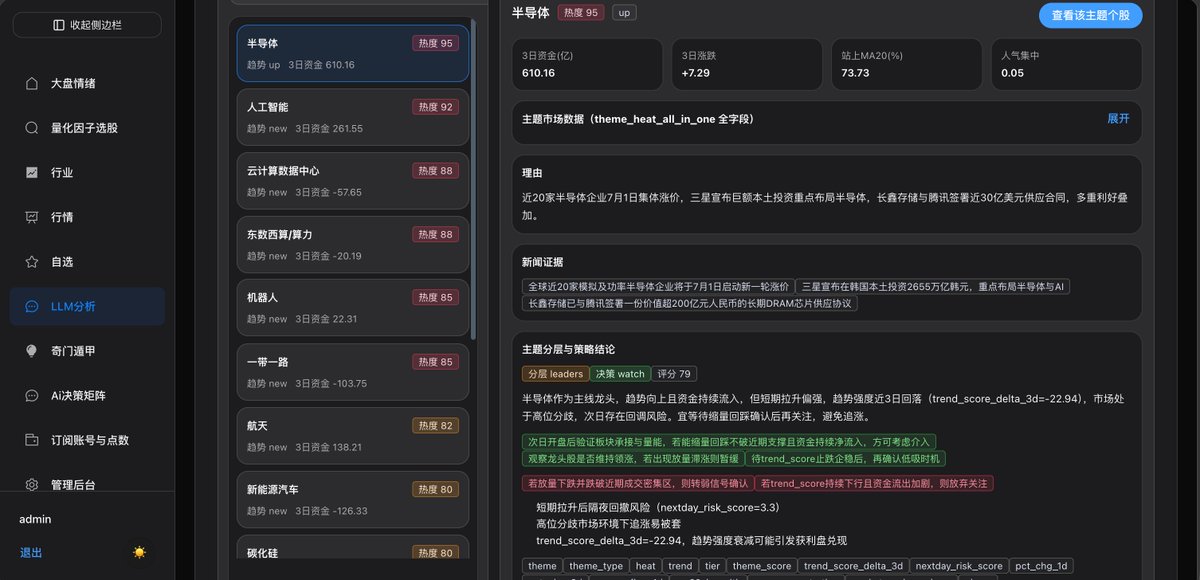1200x580 pixels.
Task: Click the chat icon beside Ai决策矩阵
Action: tap(32, 396)
